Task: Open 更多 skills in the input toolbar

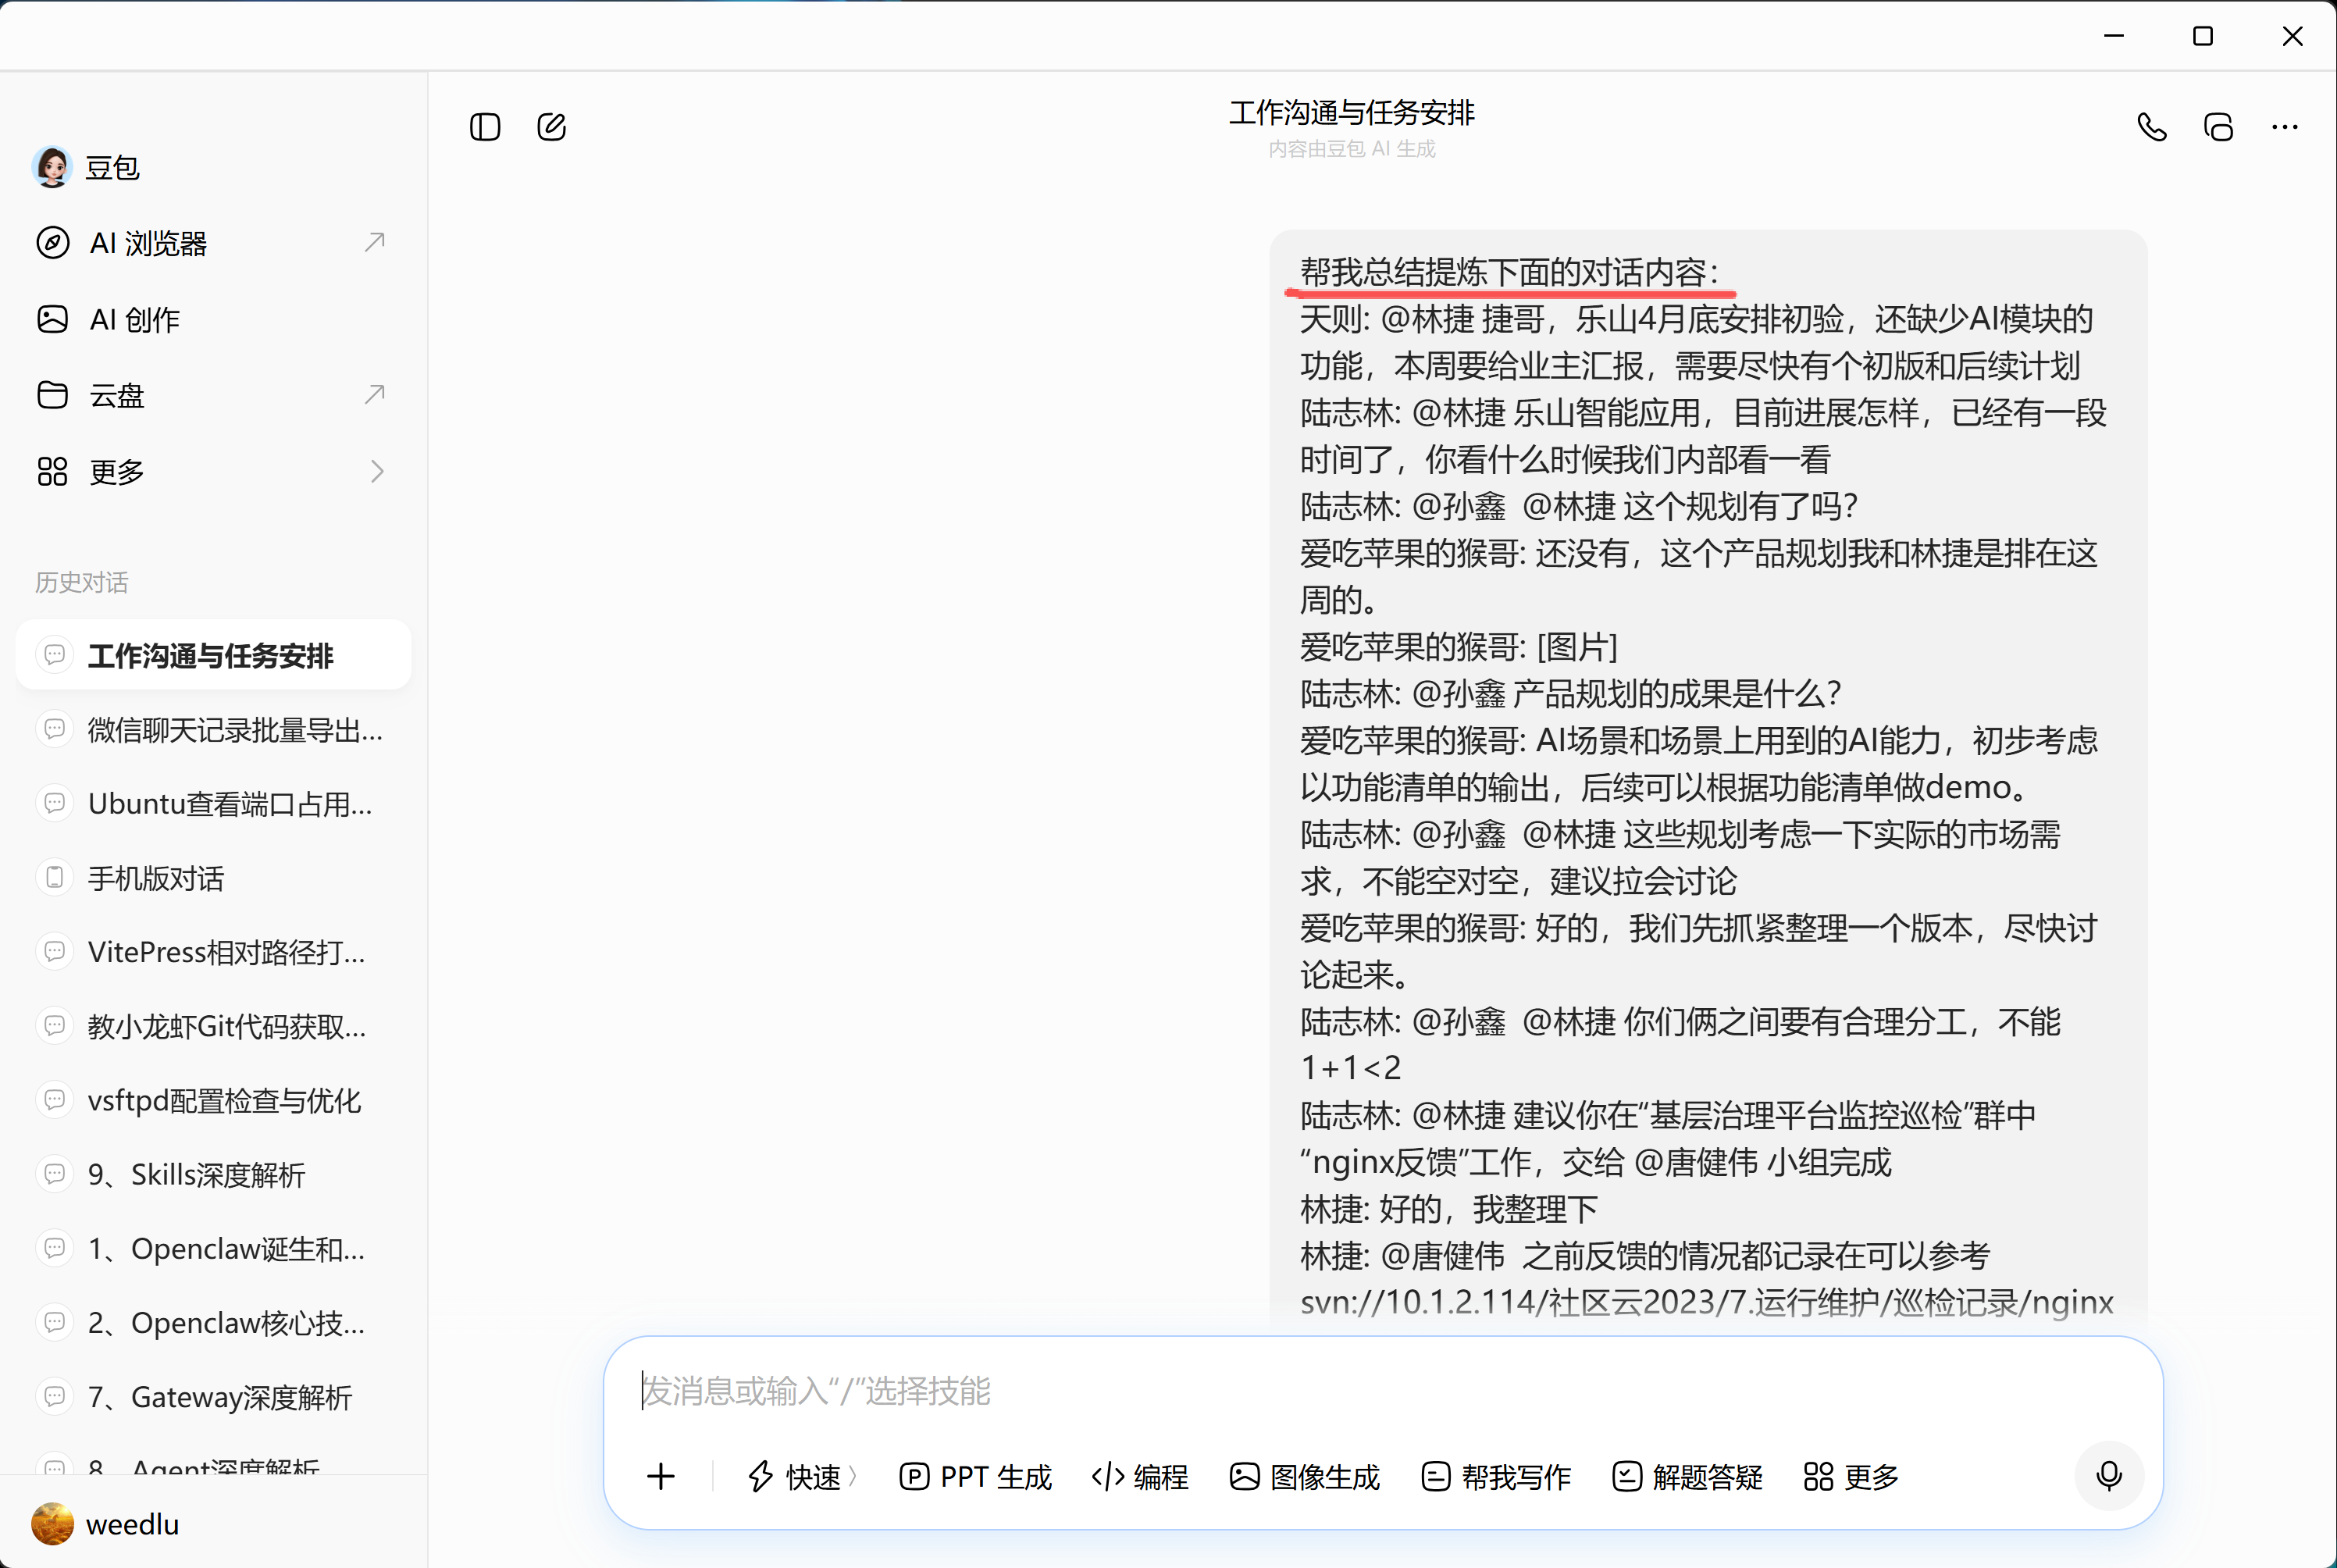Action: [x=1851, y=1476]
